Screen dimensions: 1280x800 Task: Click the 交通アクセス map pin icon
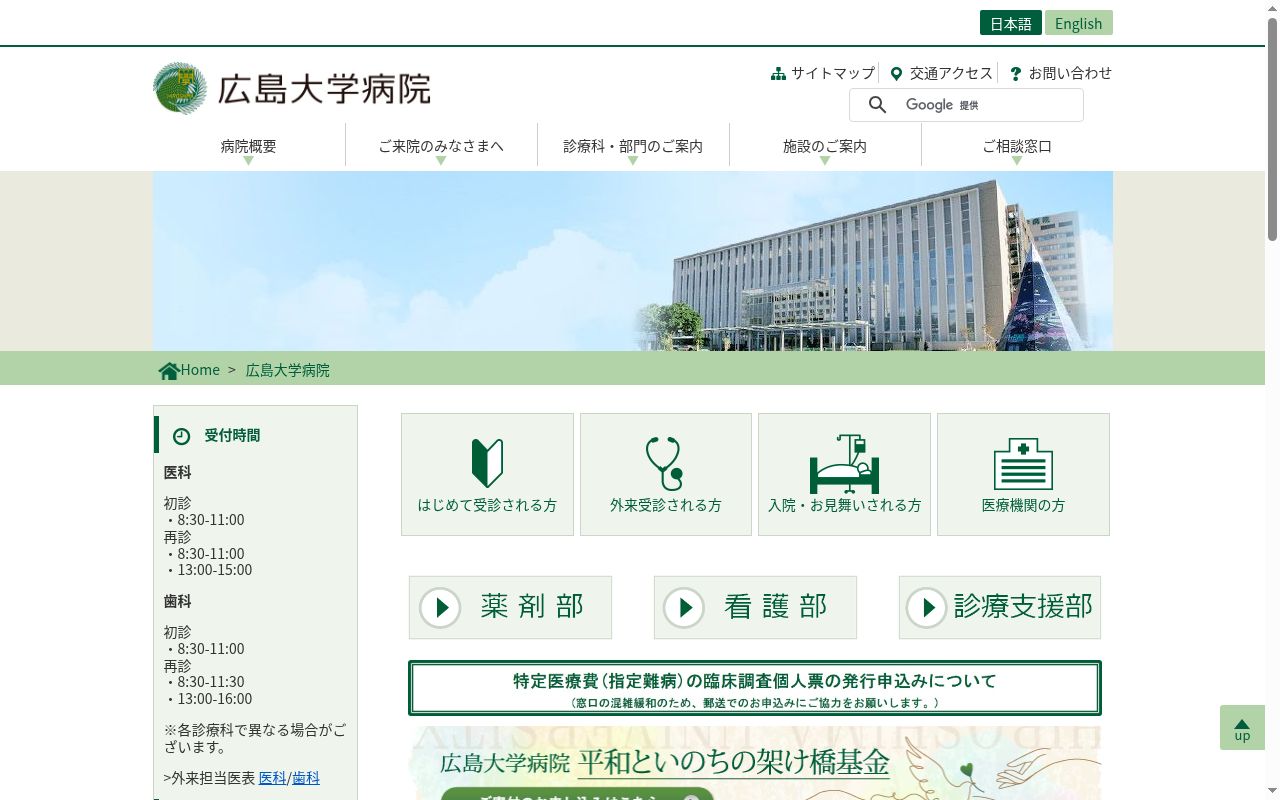click(896, 74)
